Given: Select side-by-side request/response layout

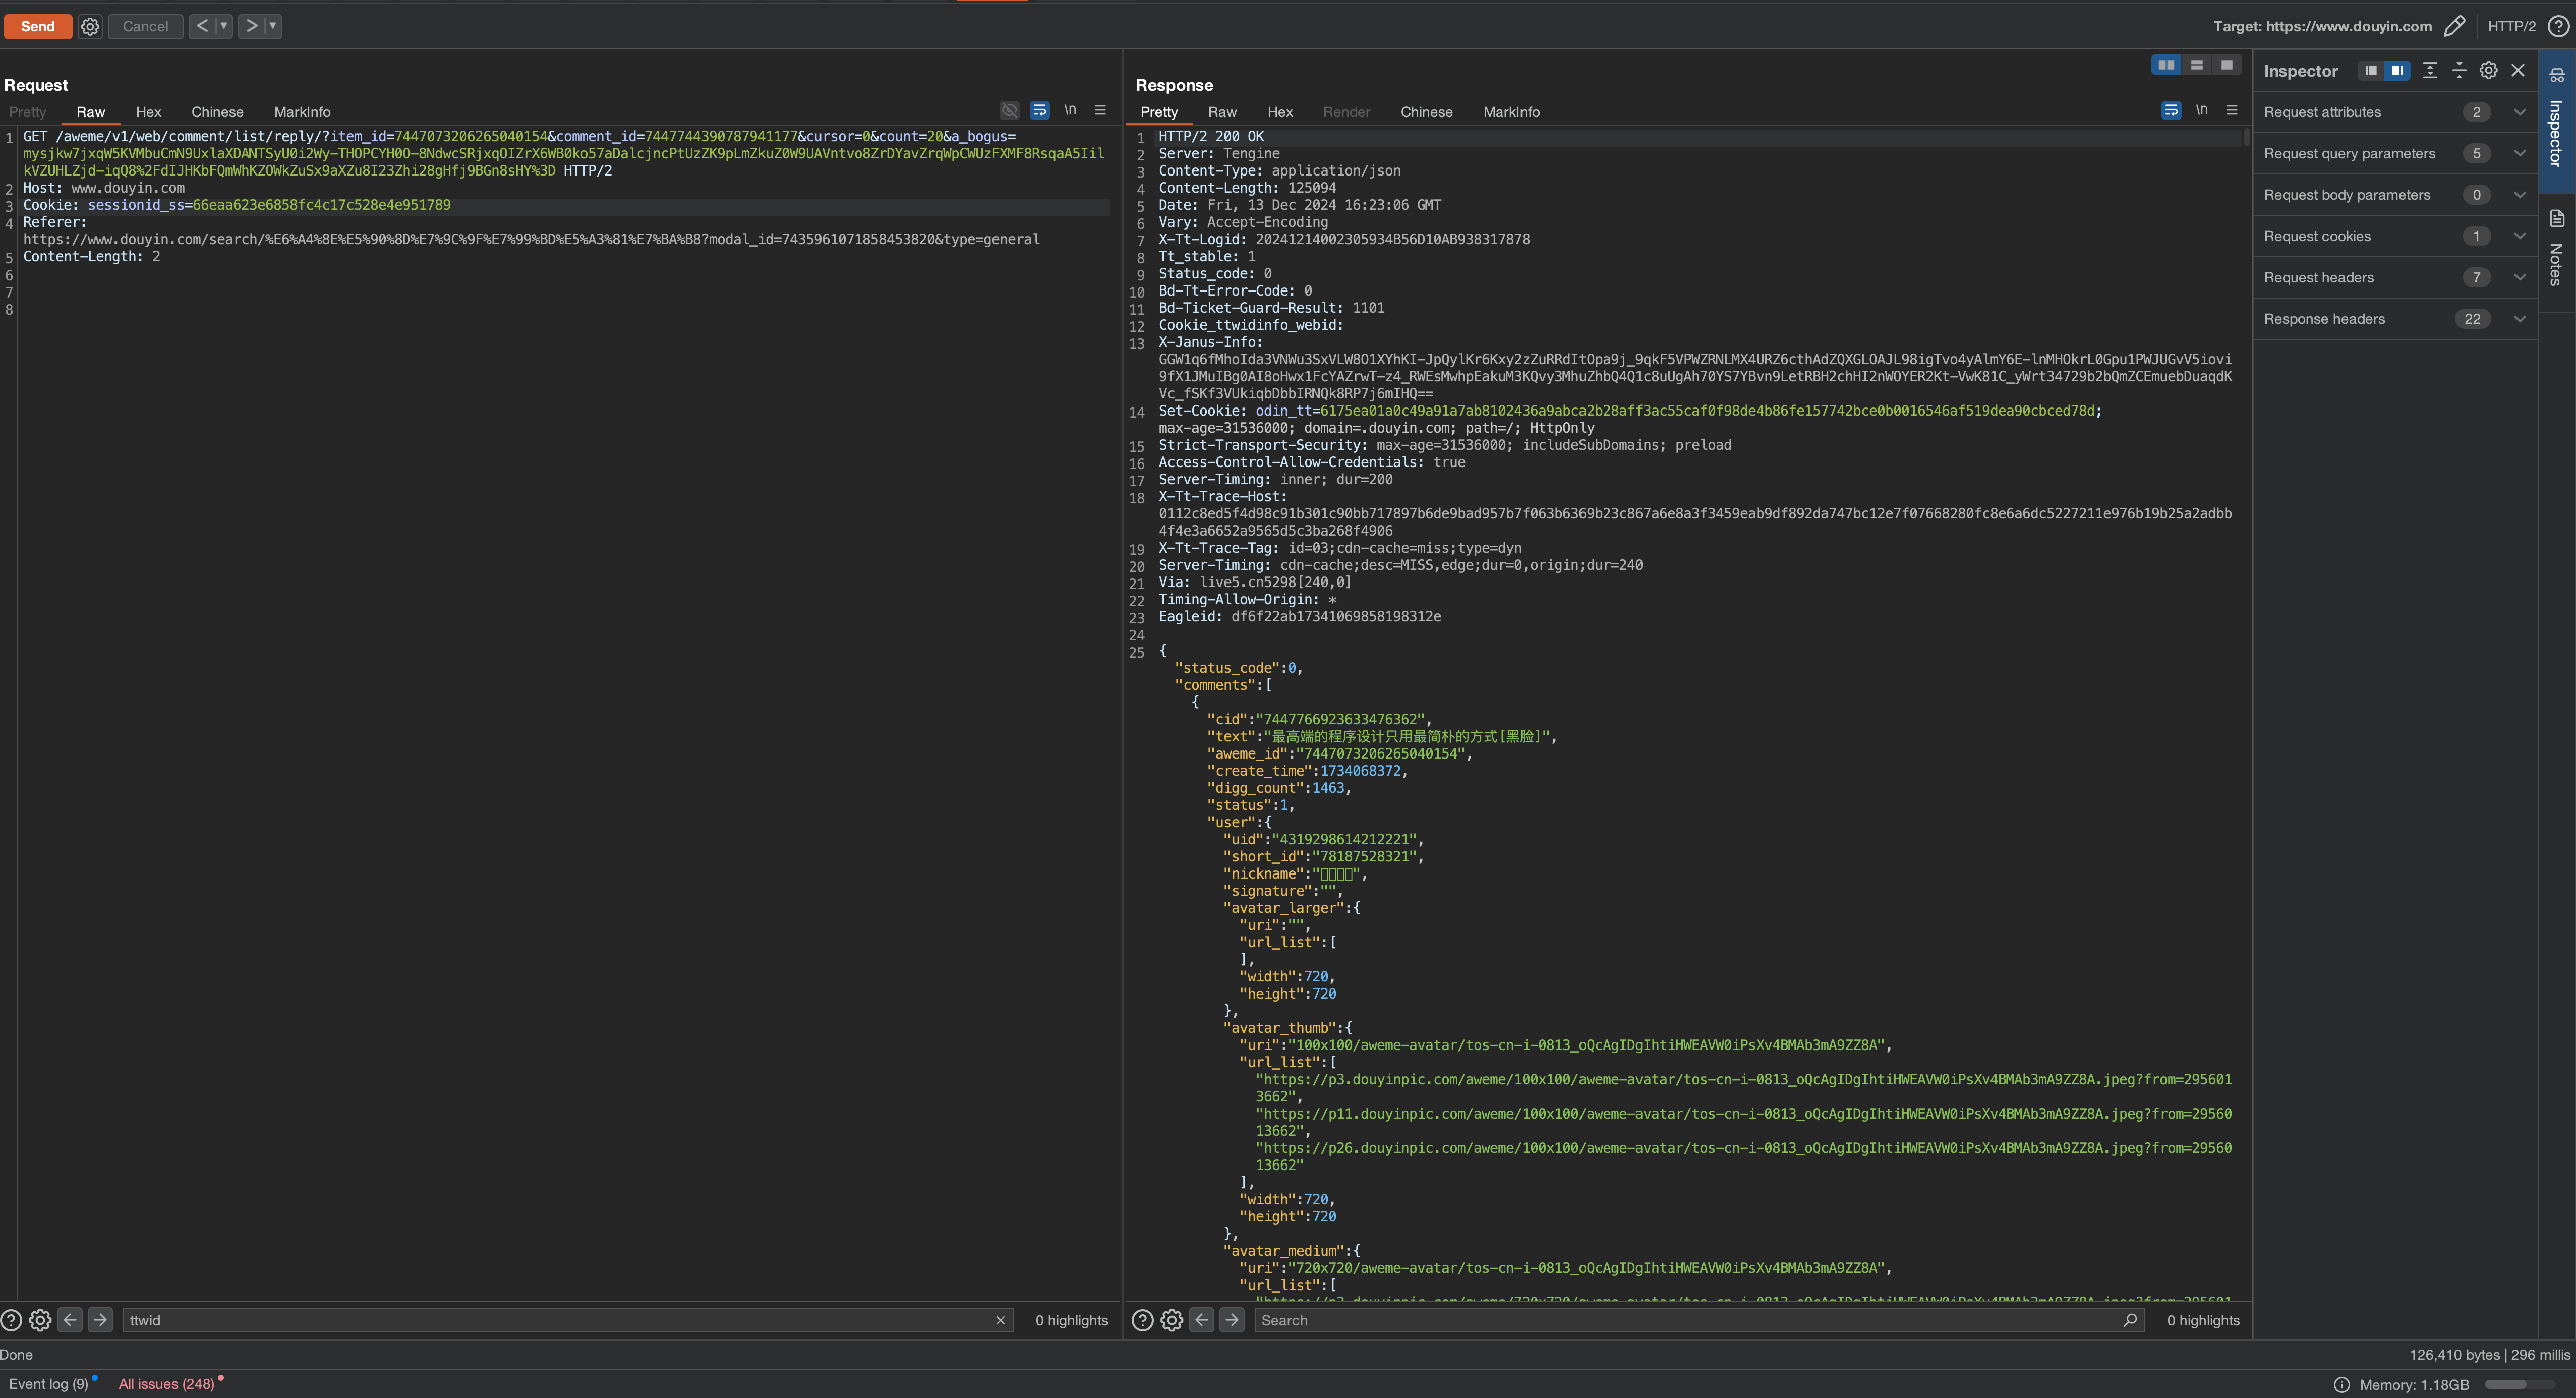Looking at the screenshot, I should click(x=2166, y=65).
